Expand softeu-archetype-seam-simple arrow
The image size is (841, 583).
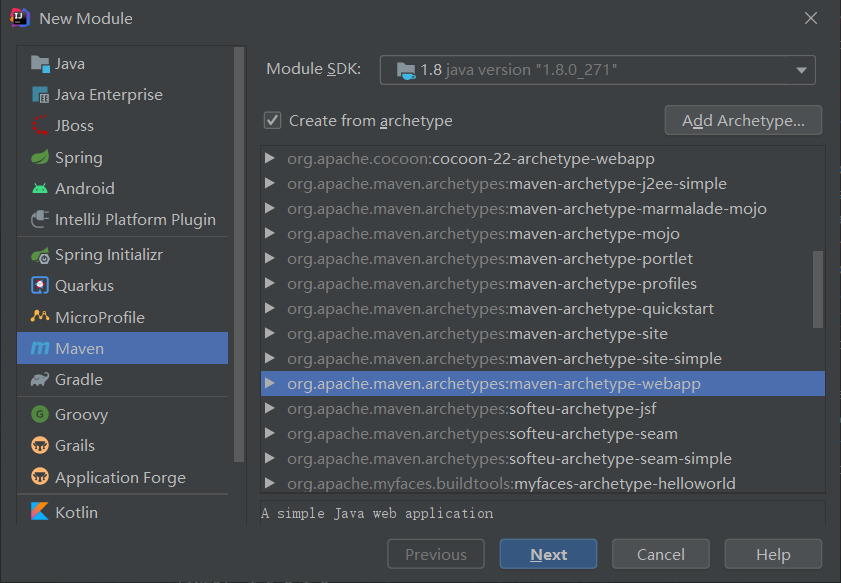click(x=270, y=459)
